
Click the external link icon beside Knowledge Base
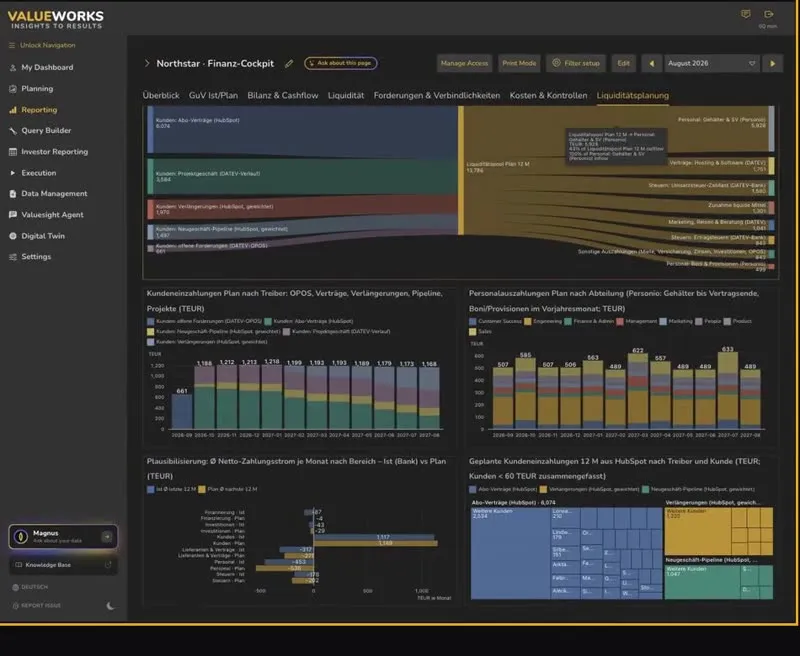[108, 565]
